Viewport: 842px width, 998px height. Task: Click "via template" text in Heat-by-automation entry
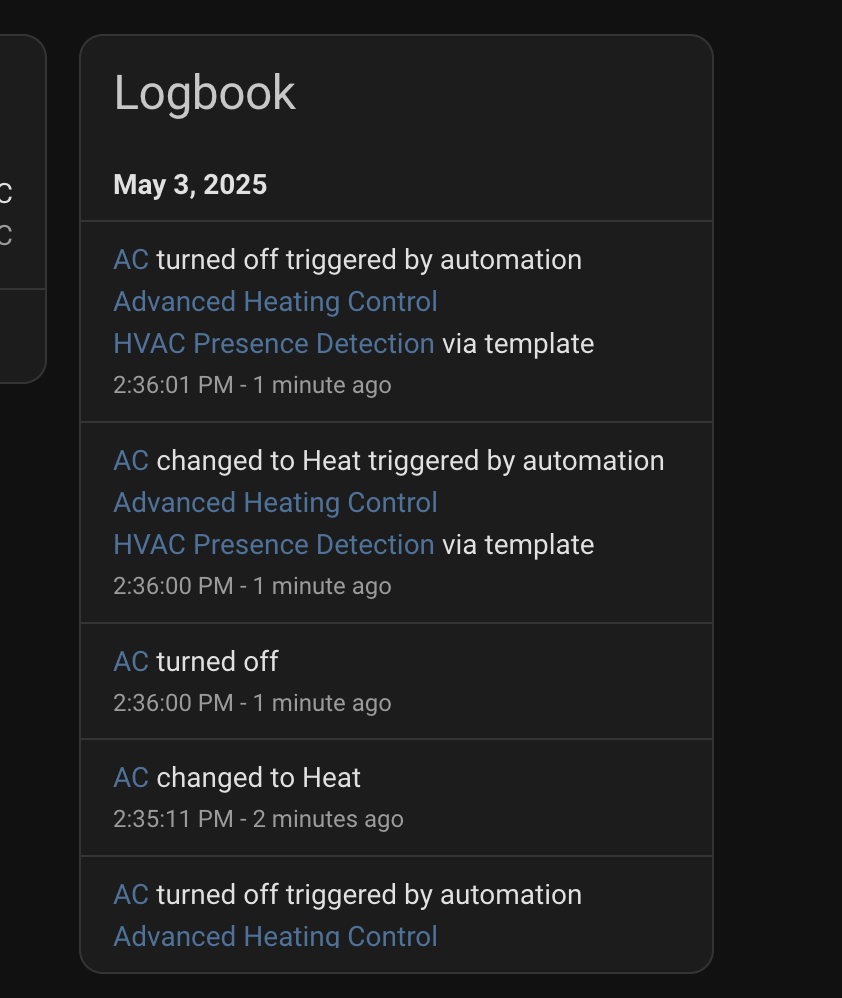coord(518,545)
